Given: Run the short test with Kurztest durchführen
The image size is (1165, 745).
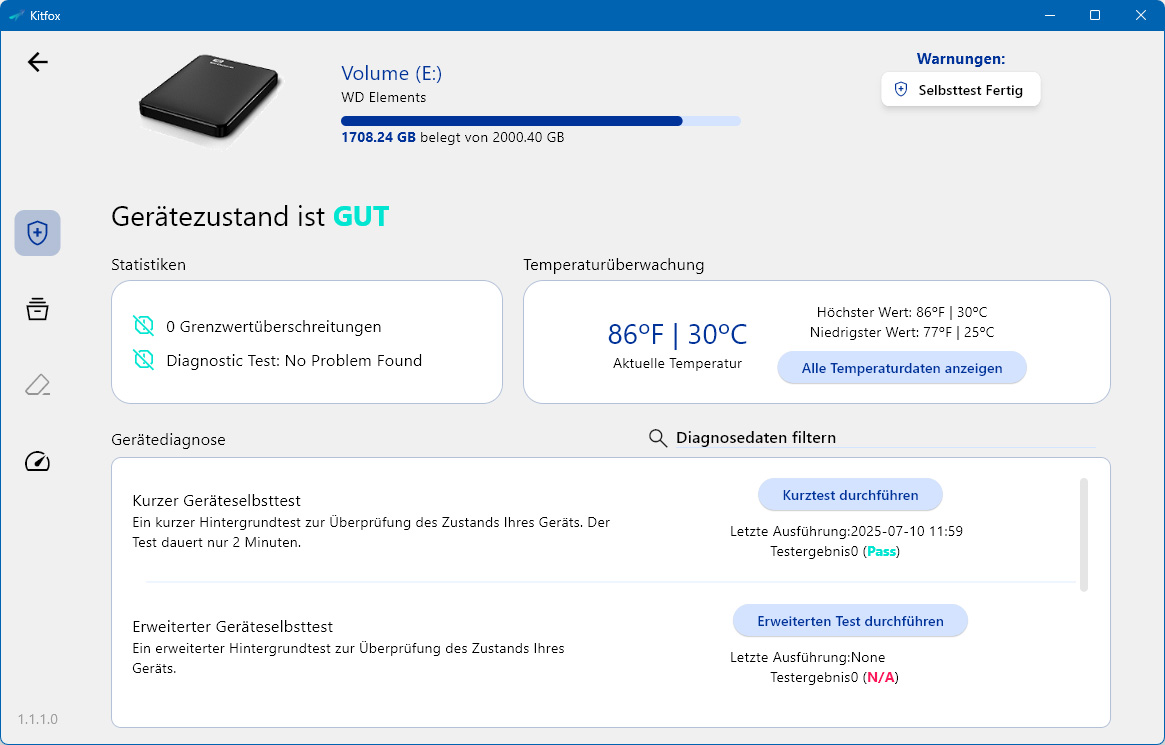Looking at the screenshot, I should pyautogui.click(x=850, y=495).
